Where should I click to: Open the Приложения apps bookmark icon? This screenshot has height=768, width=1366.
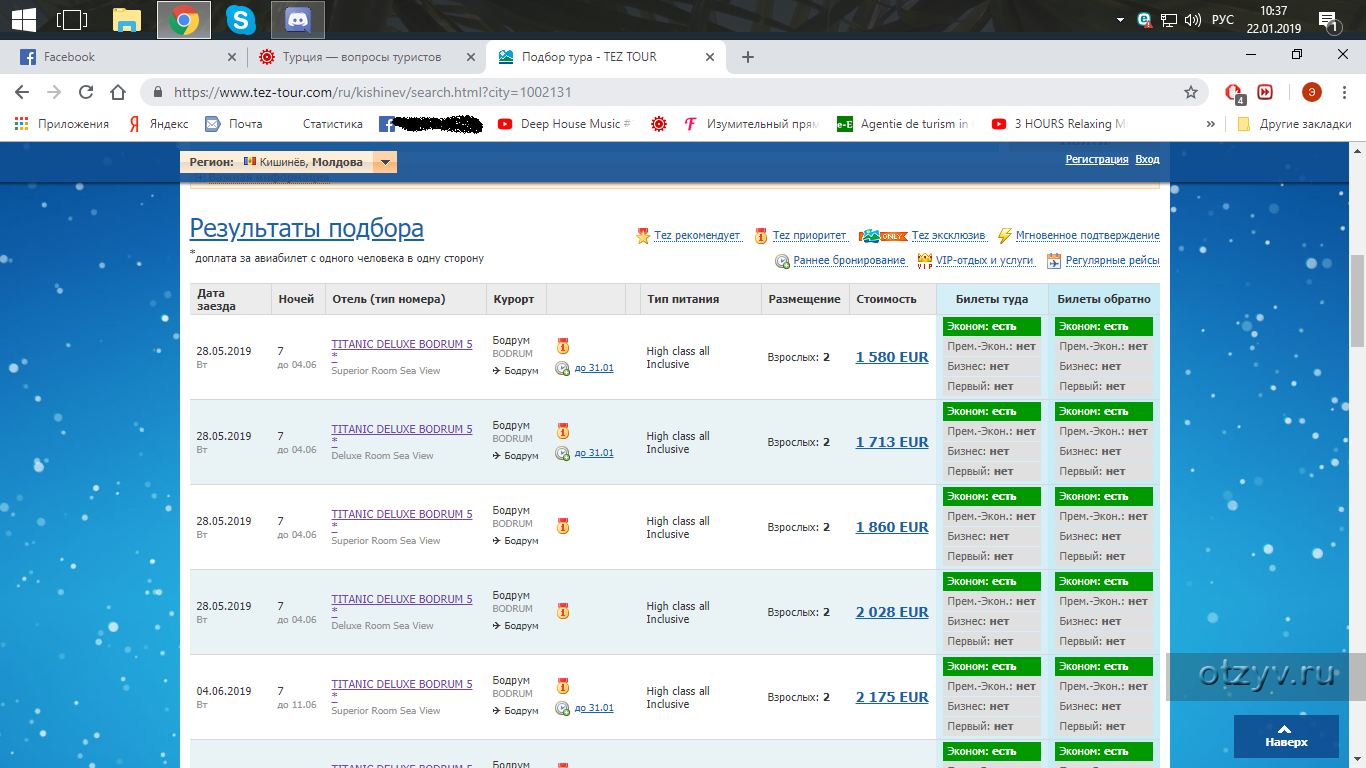tap(22, 124)
